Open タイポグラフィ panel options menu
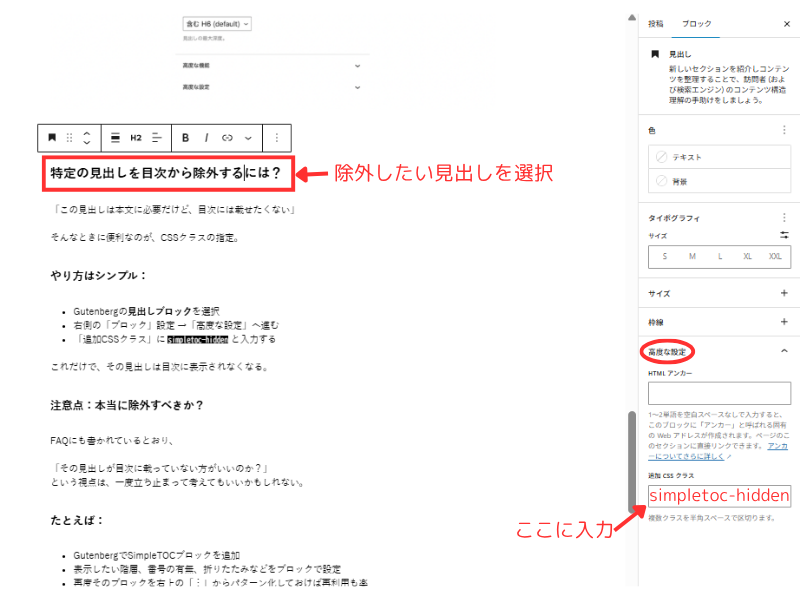The height and width of the screenshot is (600, 800). tap(784, 218)
